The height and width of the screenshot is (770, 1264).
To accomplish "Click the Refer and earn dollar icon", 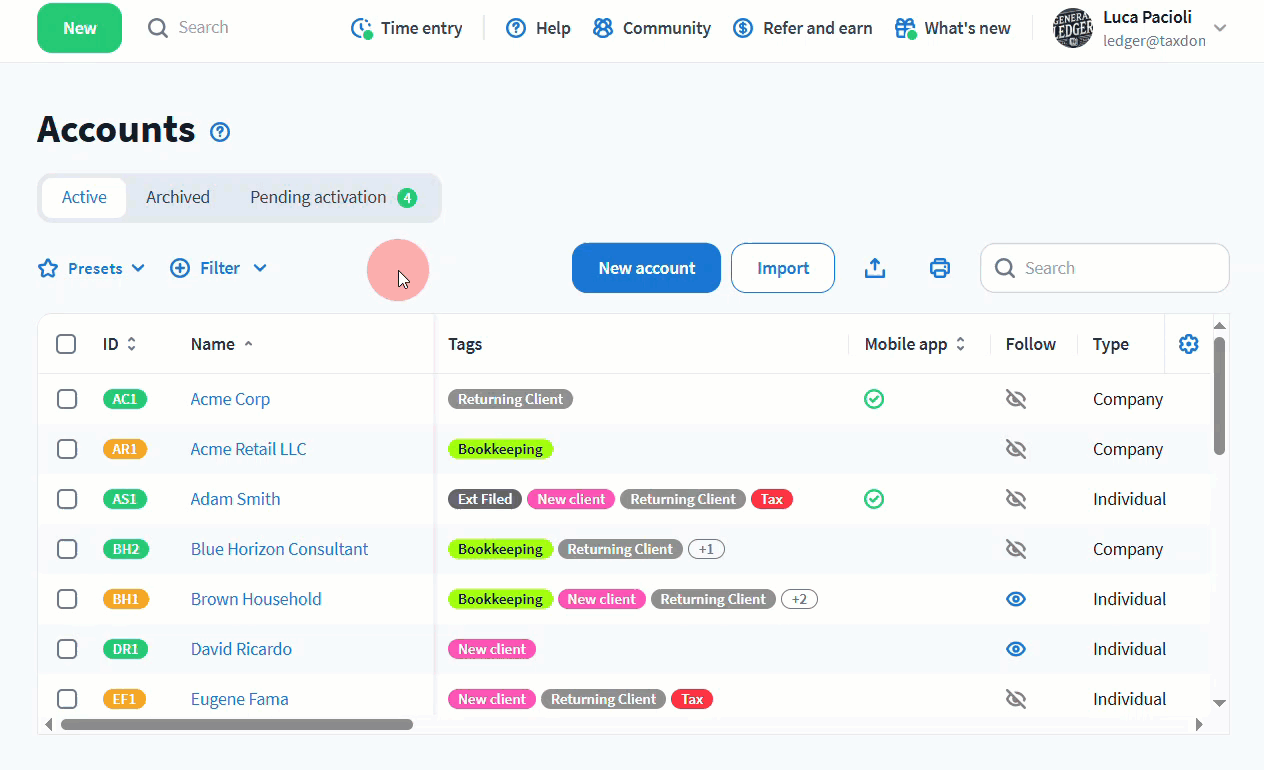I will pyautogui.click(x=743, y=28).
